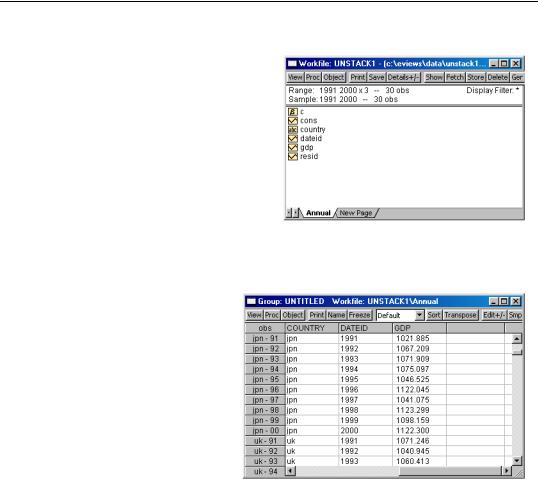Click Store in Workfile toolbar
Image resolution: width=538 pixels, height=479 pixels.
tap(476, 78)
